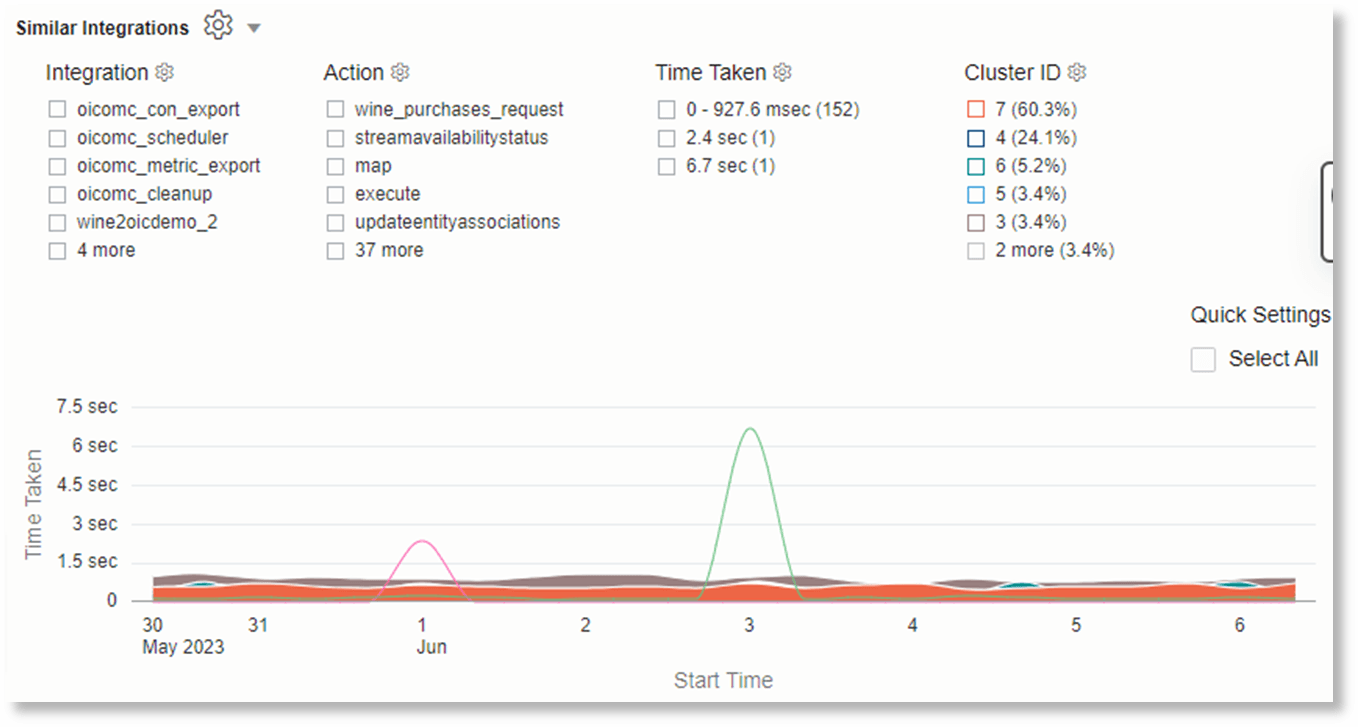
Task: Enable the Select All checkbox
Action: pyautogui.click(x=1203, y=358)
